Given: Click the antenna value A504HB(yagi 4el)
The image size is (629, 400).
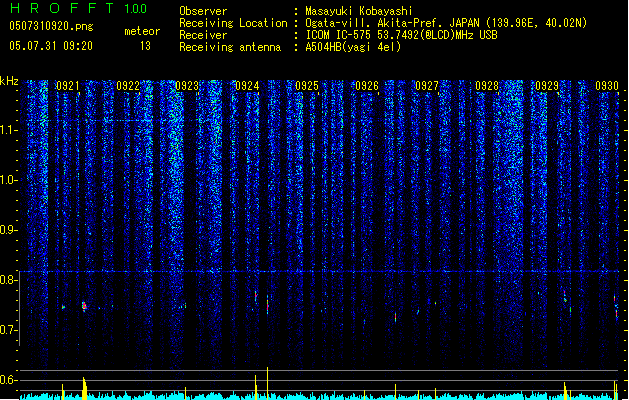Looking at the screenshot, I should [x=353, y=47].
